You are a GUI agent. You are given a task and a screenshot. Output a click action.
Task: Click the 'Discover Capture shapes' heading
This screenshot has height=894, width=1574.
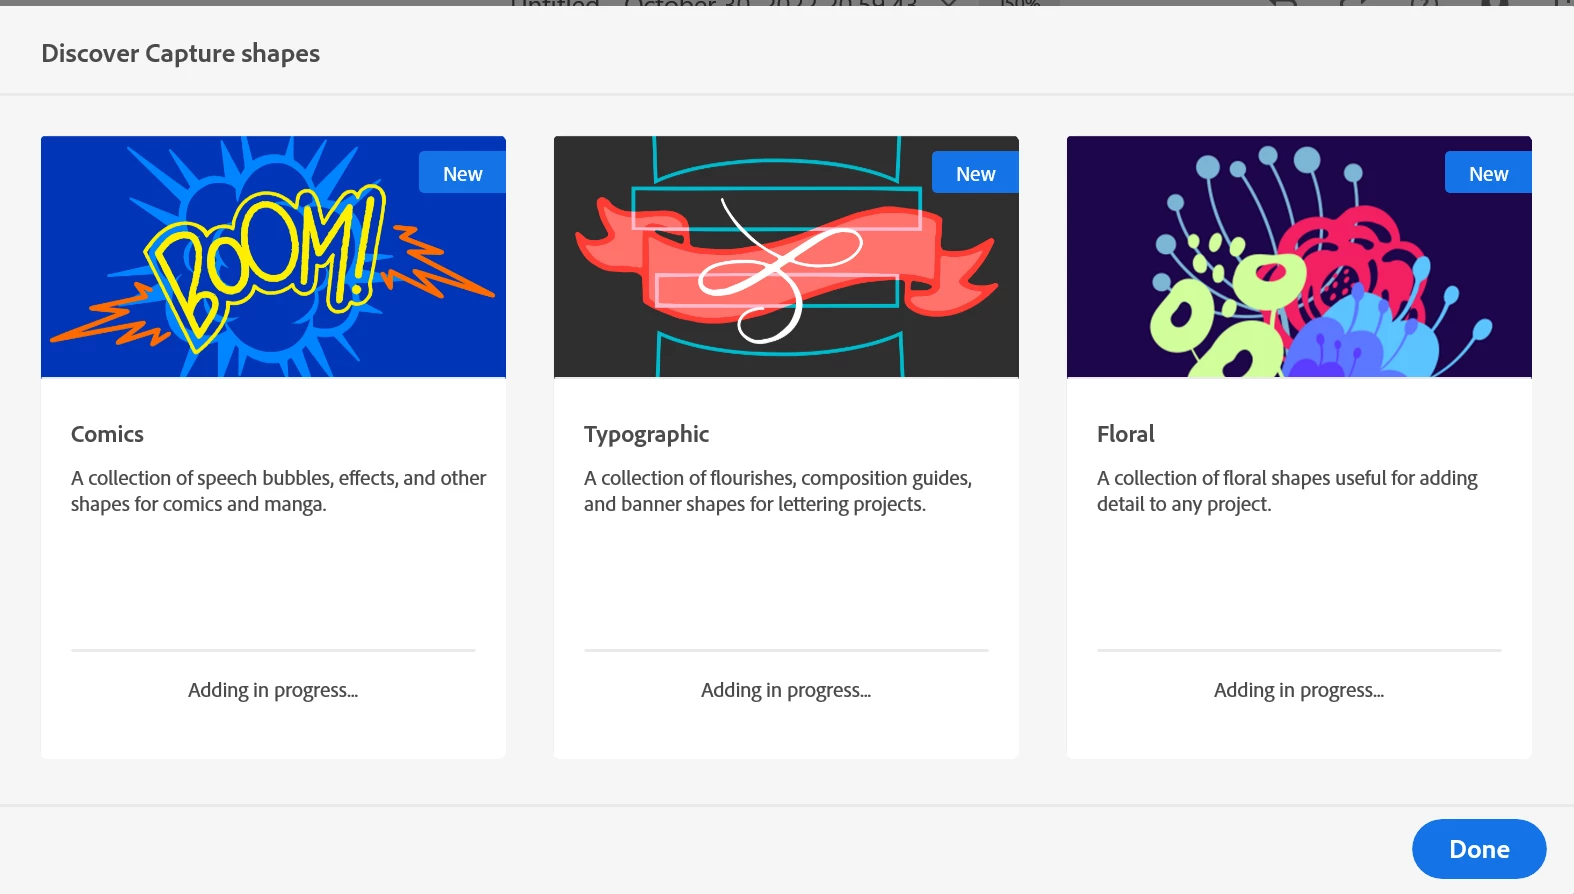[180, 53]
